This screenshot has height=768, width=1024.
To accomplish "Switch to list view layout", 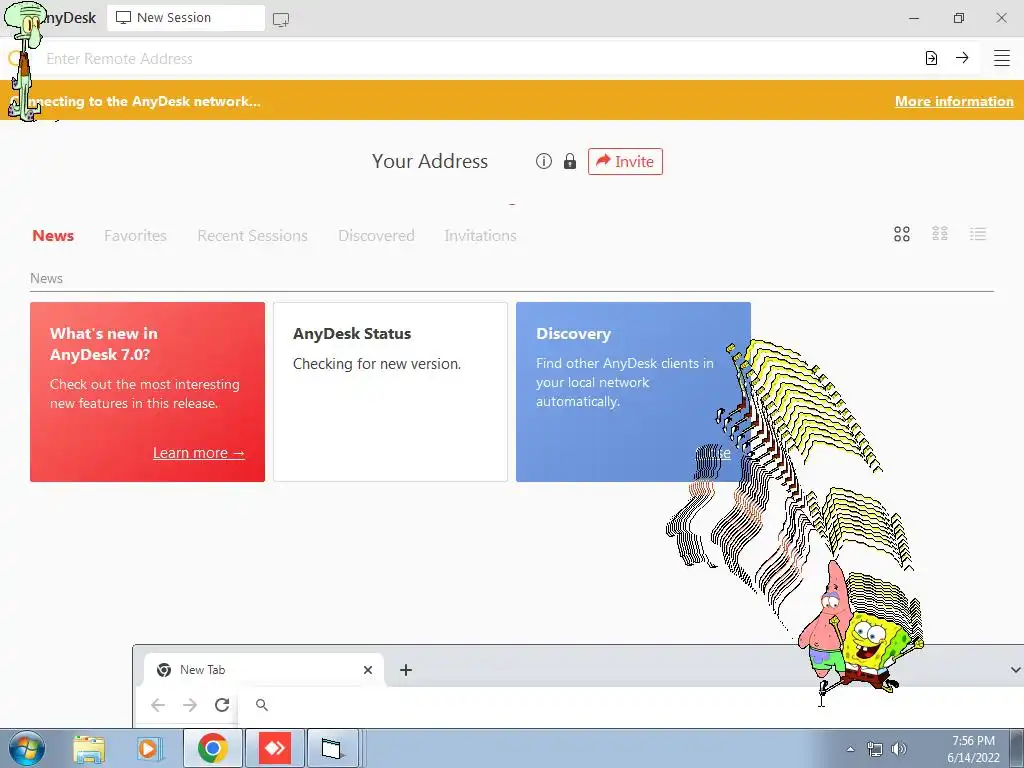I will pyautogui.click(x=978, y=234).
